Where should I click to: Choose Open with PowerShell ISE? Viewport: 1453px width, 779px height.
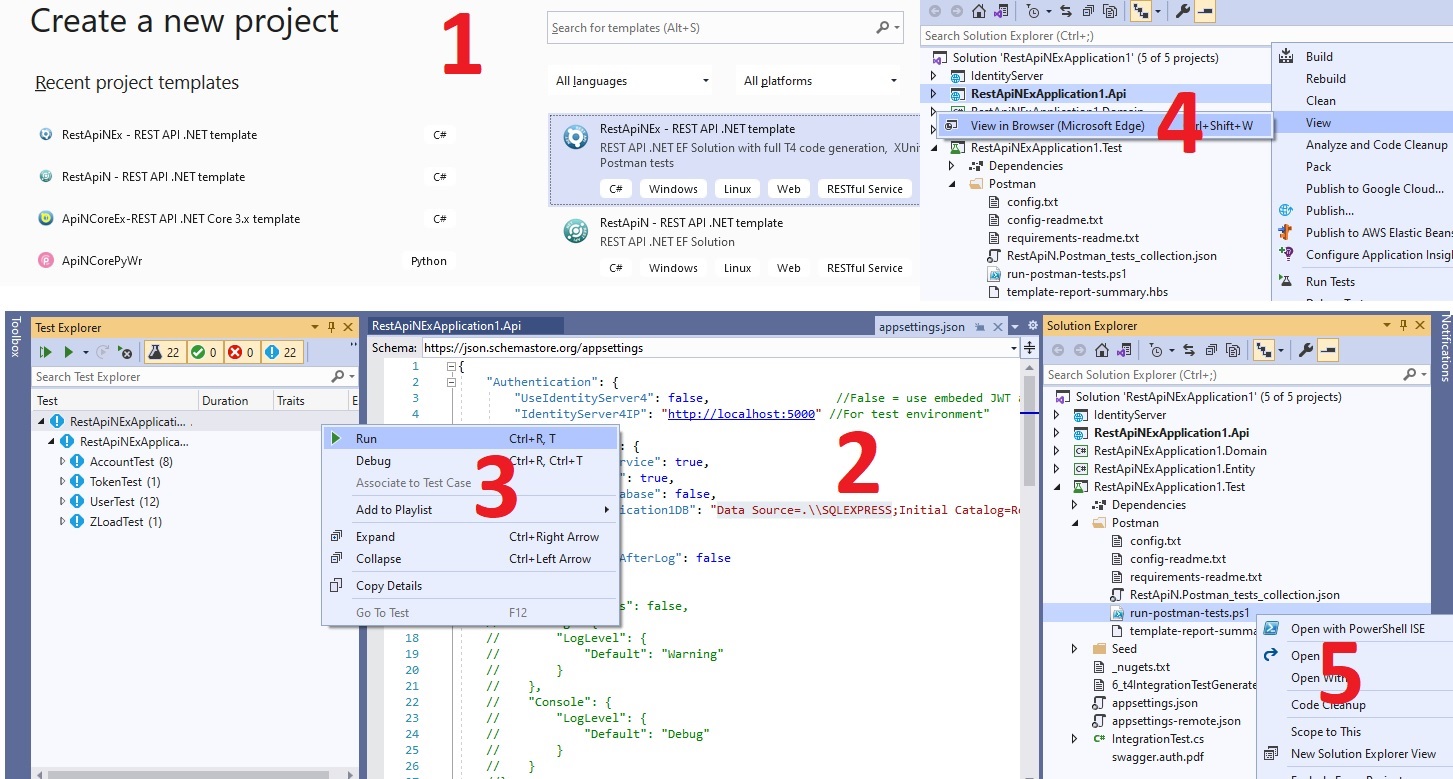click(1357, 629)
